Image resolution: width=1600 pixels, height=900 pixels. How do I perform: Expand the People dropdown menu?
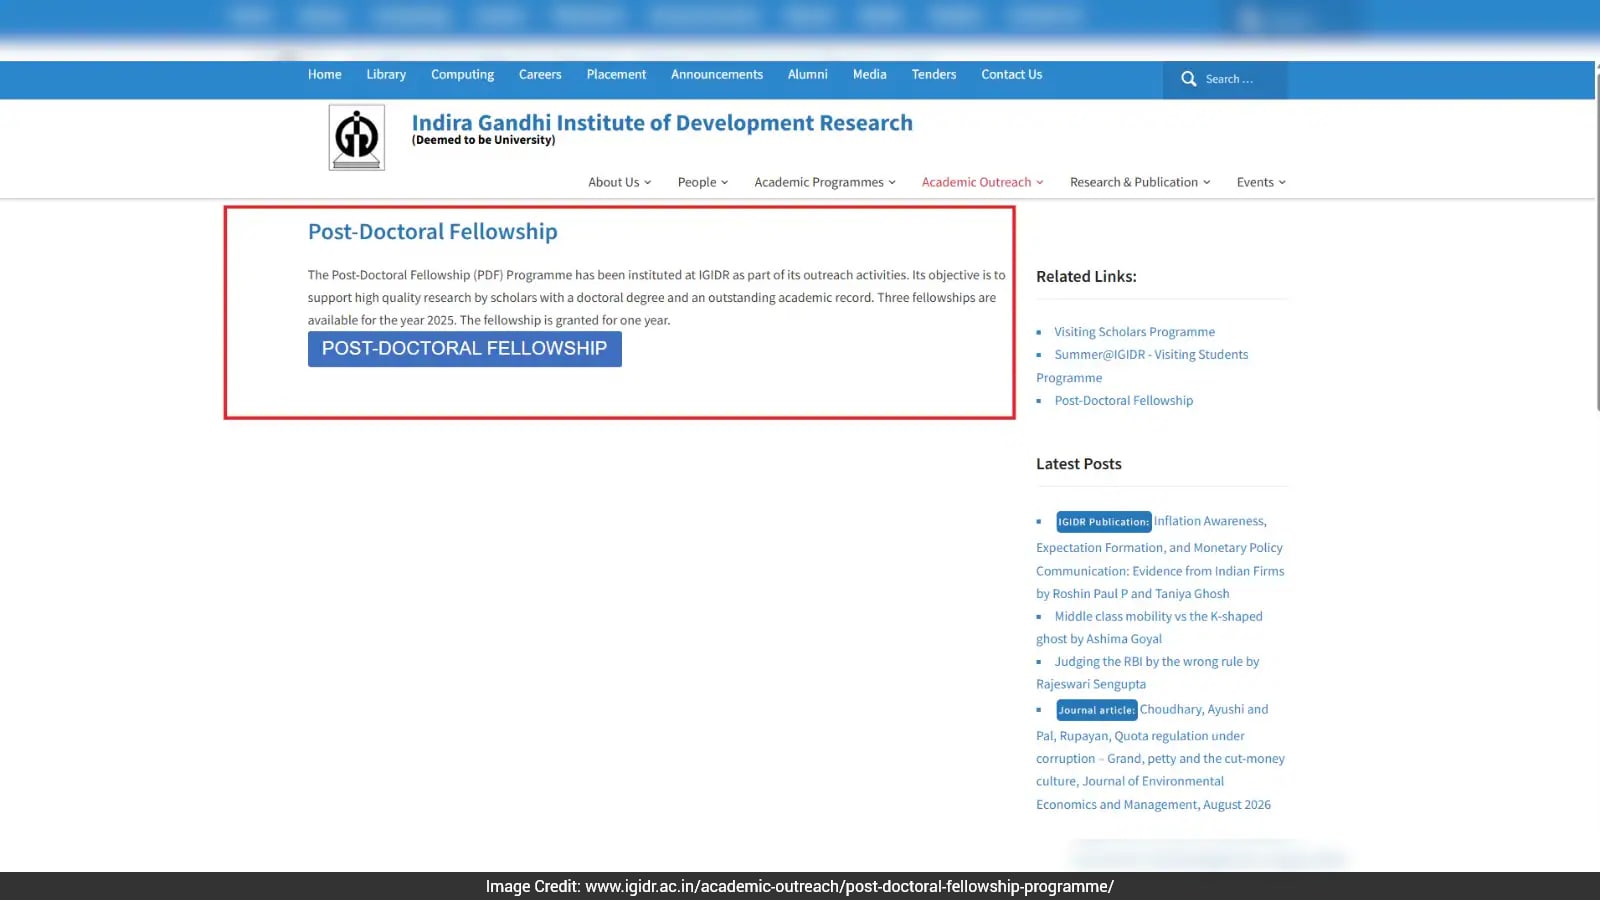click(x=703, y=182)
